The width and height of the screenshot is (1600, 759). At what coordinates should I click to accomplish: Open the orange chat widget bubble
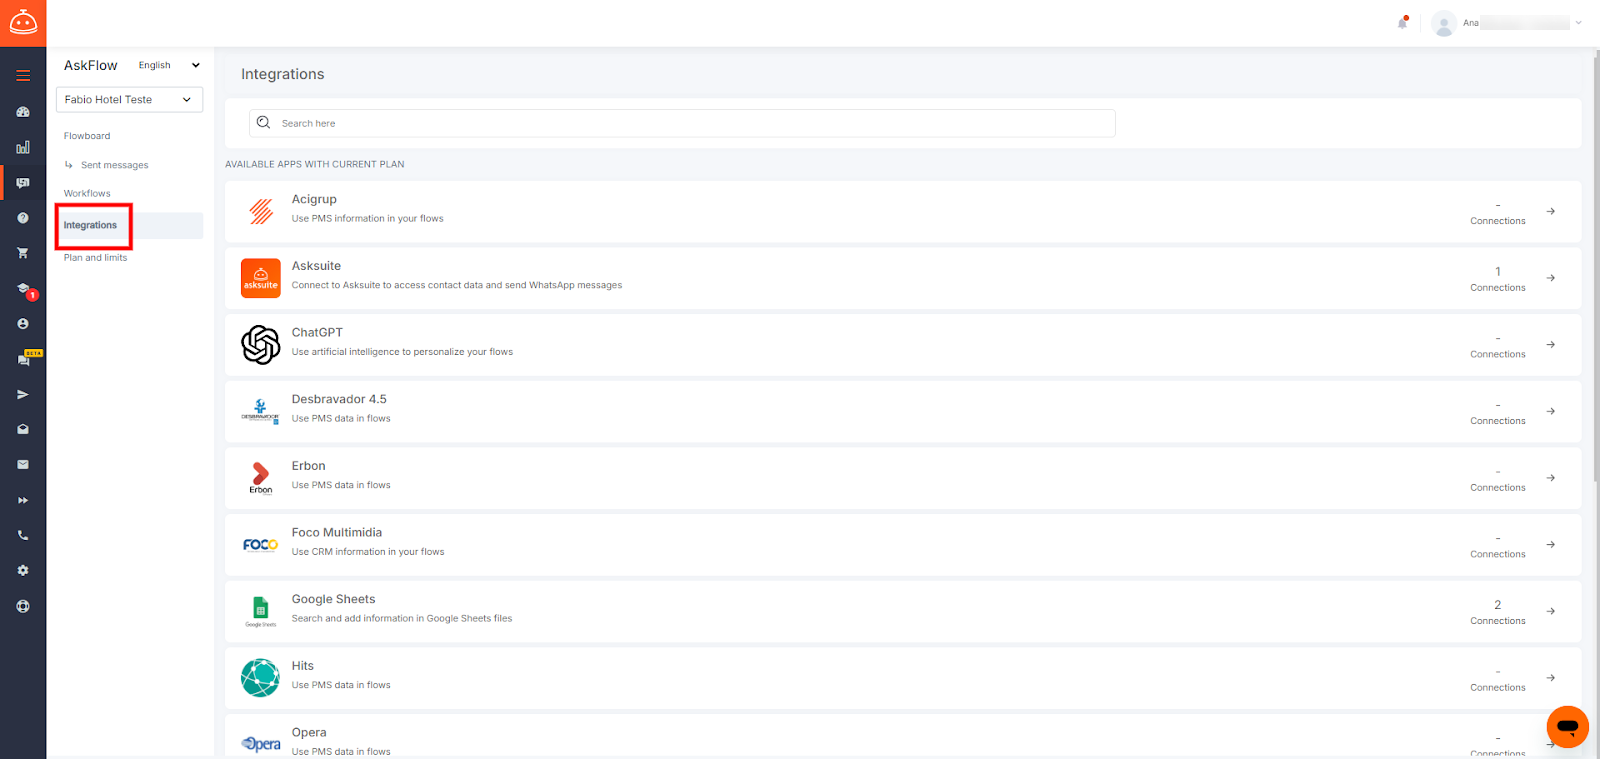point(1567,726)
